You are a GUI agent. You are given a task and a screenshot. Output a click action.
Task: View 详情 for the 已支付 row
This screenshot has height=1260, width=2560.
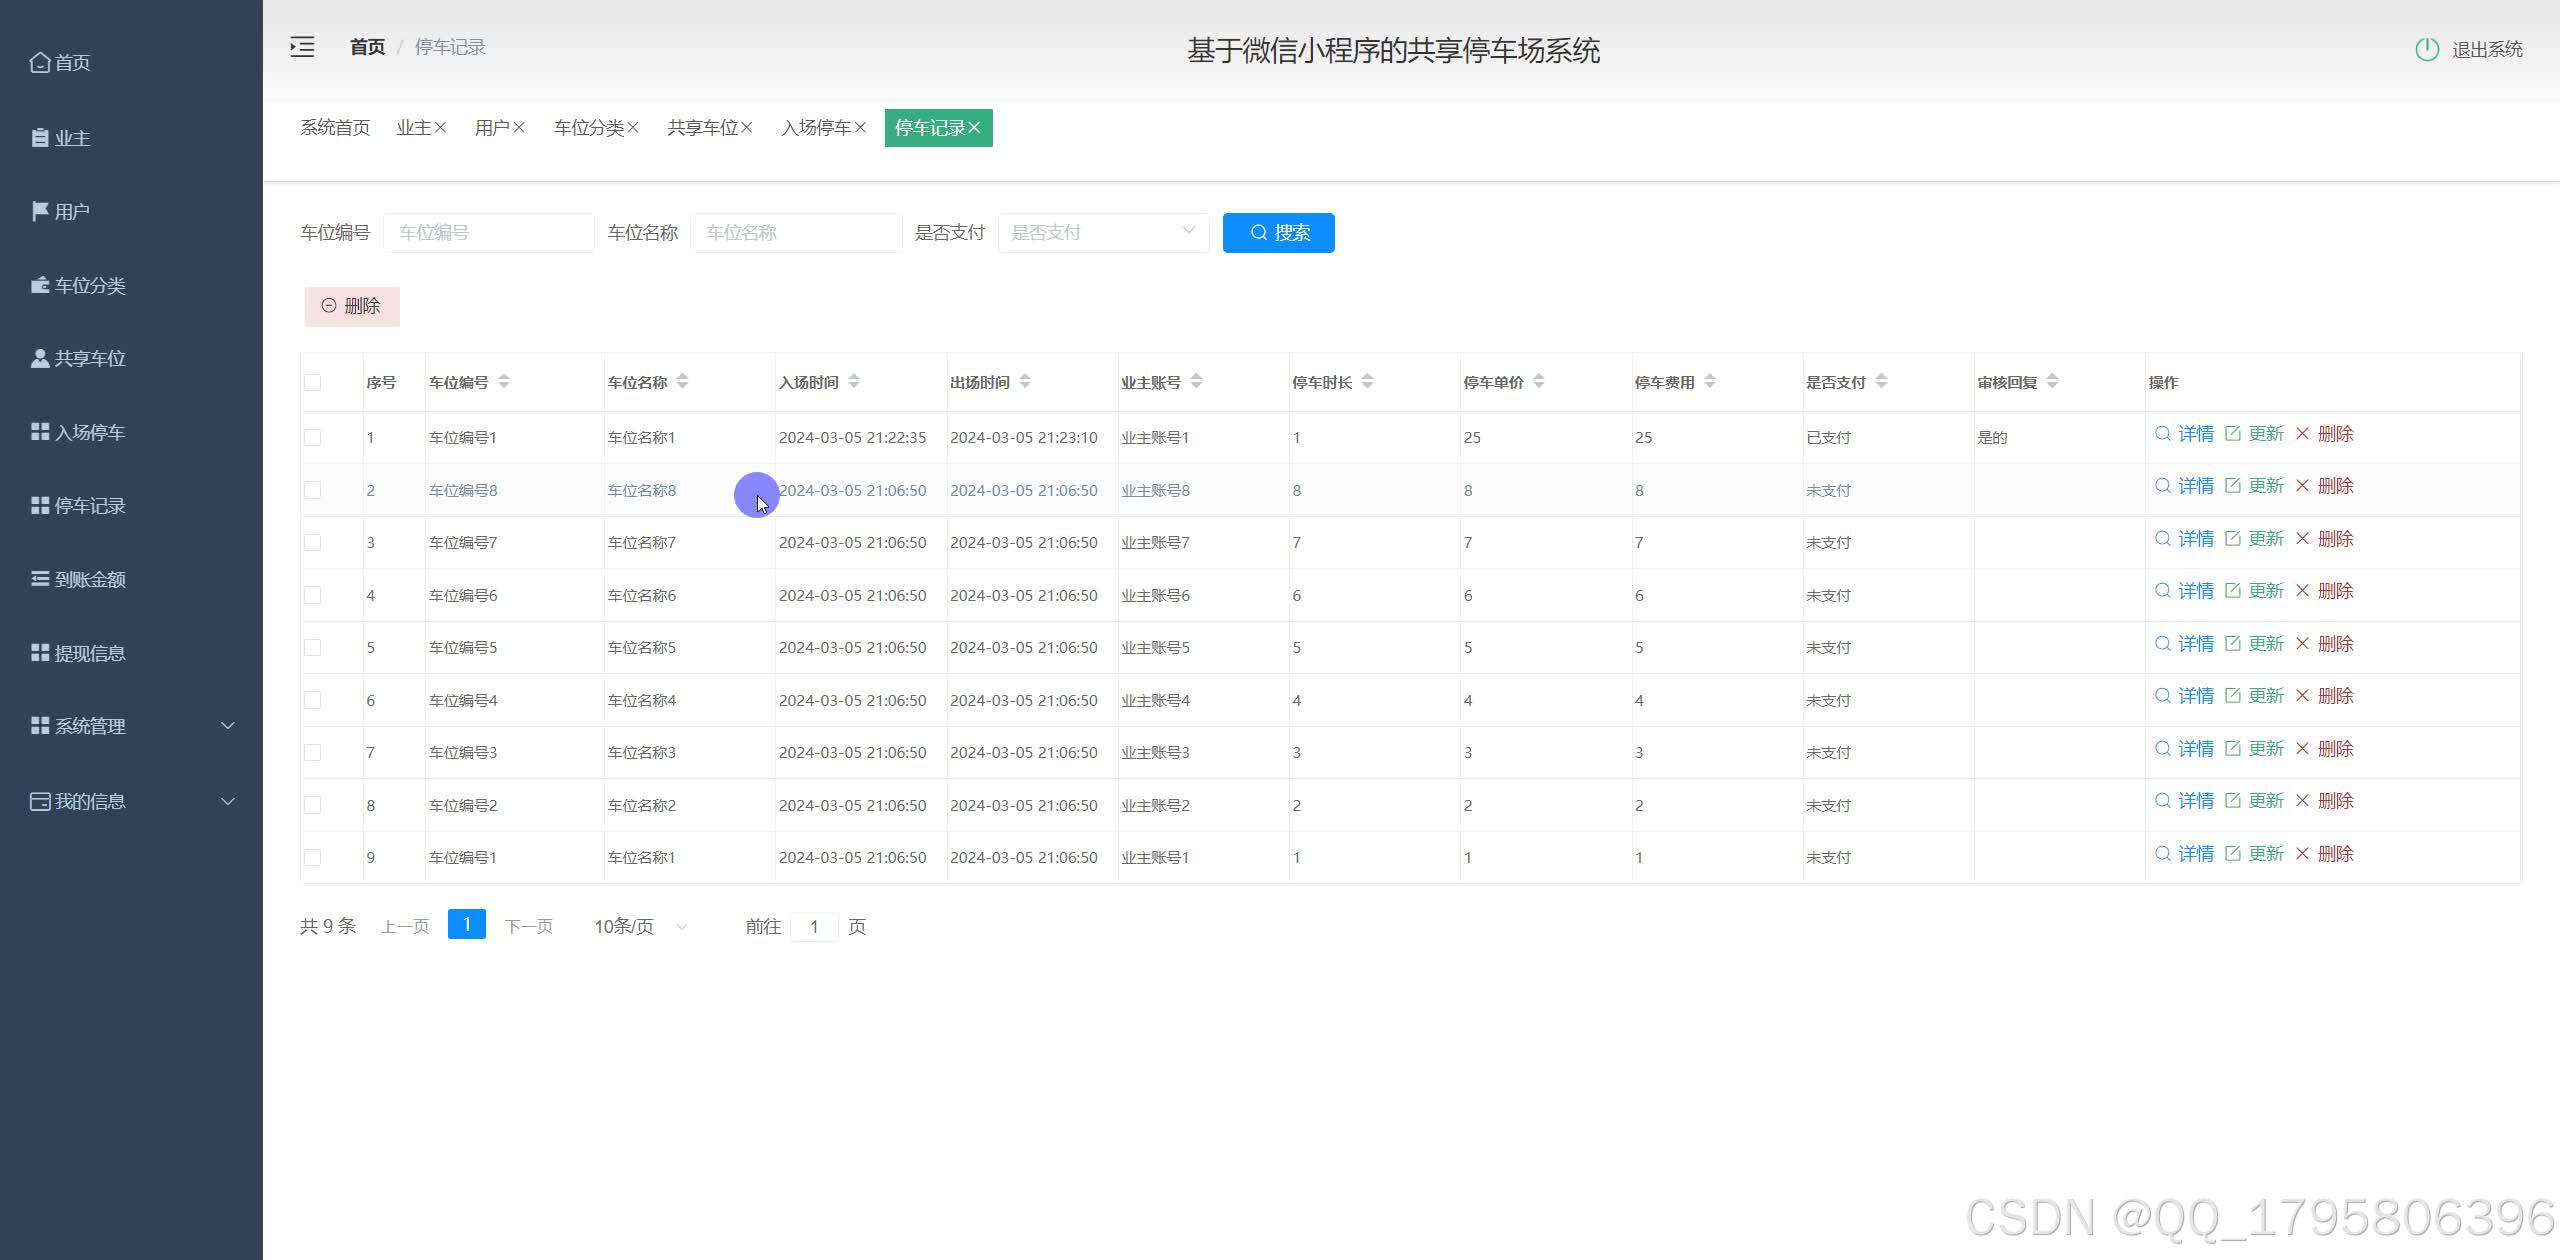tap(2184, 434)
